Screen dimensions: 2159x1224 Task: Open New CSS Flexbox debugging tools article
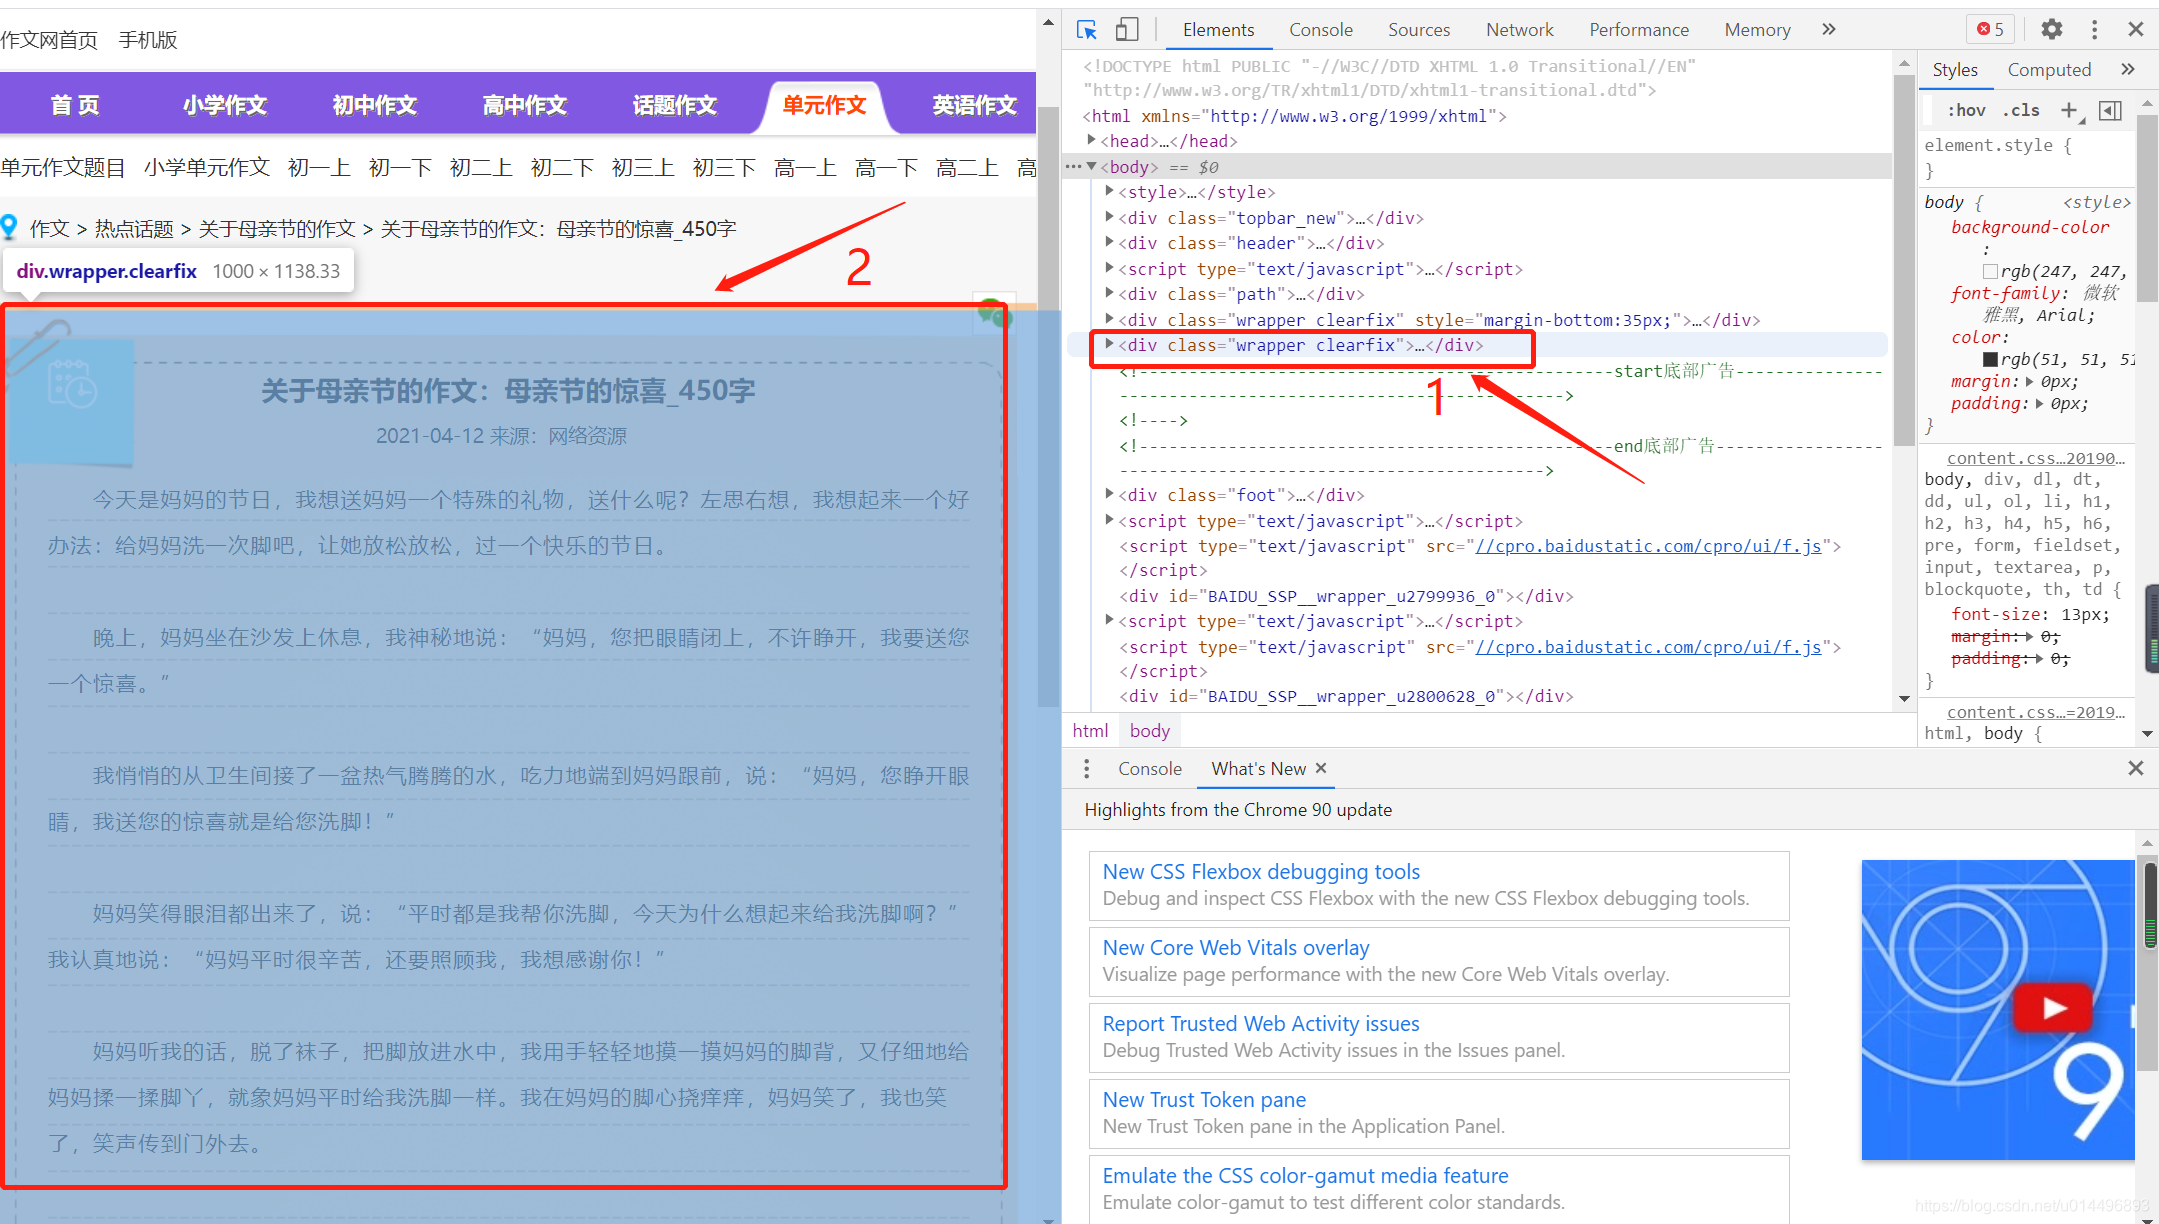pos(1261,871)
